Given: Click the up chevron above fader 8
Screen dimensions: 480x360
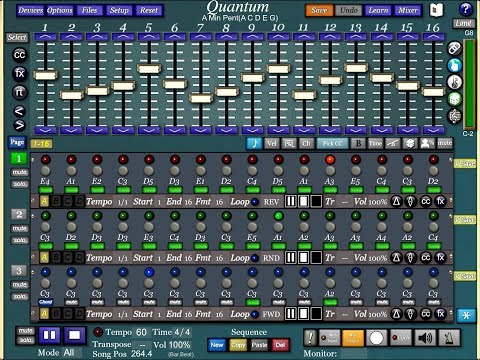Looking at the screenshot, I should click(x=227, y=36).
